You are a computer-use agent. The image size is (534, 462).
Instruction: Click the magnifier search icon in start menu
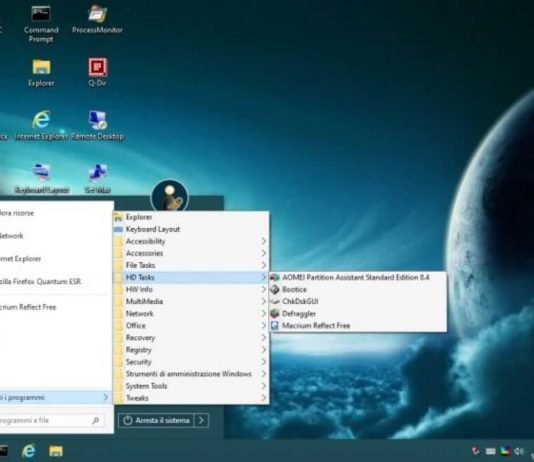(96, 421)
